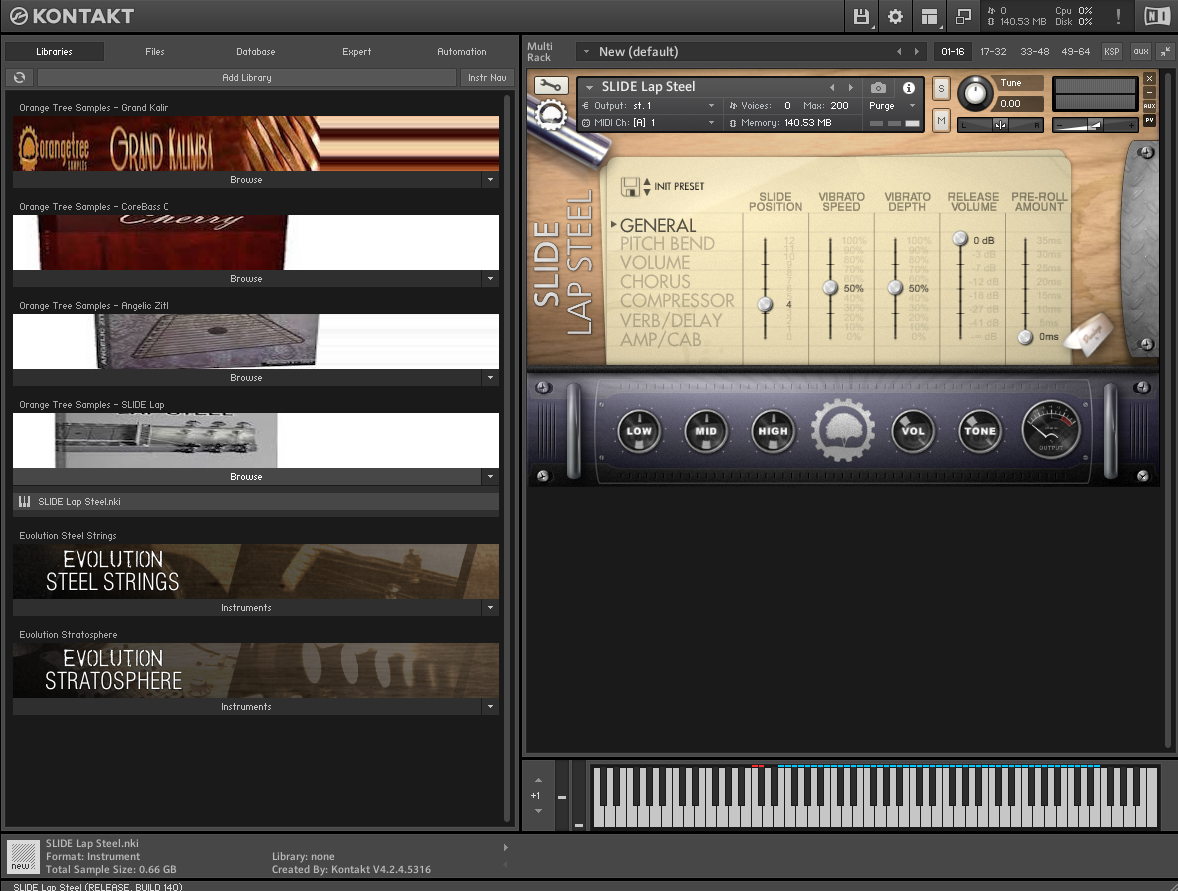The image size is (1178, 891).
Task: Open Angelic Zither library options arrow
Action: [491, 378]
